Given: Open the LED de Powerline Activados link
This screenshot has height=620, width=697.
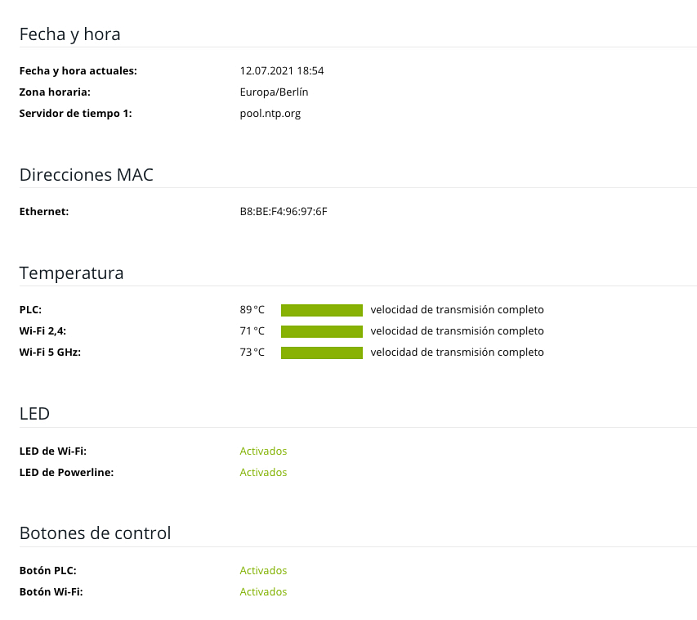Looking at the screenshot, I should click(x=263, y=472).
